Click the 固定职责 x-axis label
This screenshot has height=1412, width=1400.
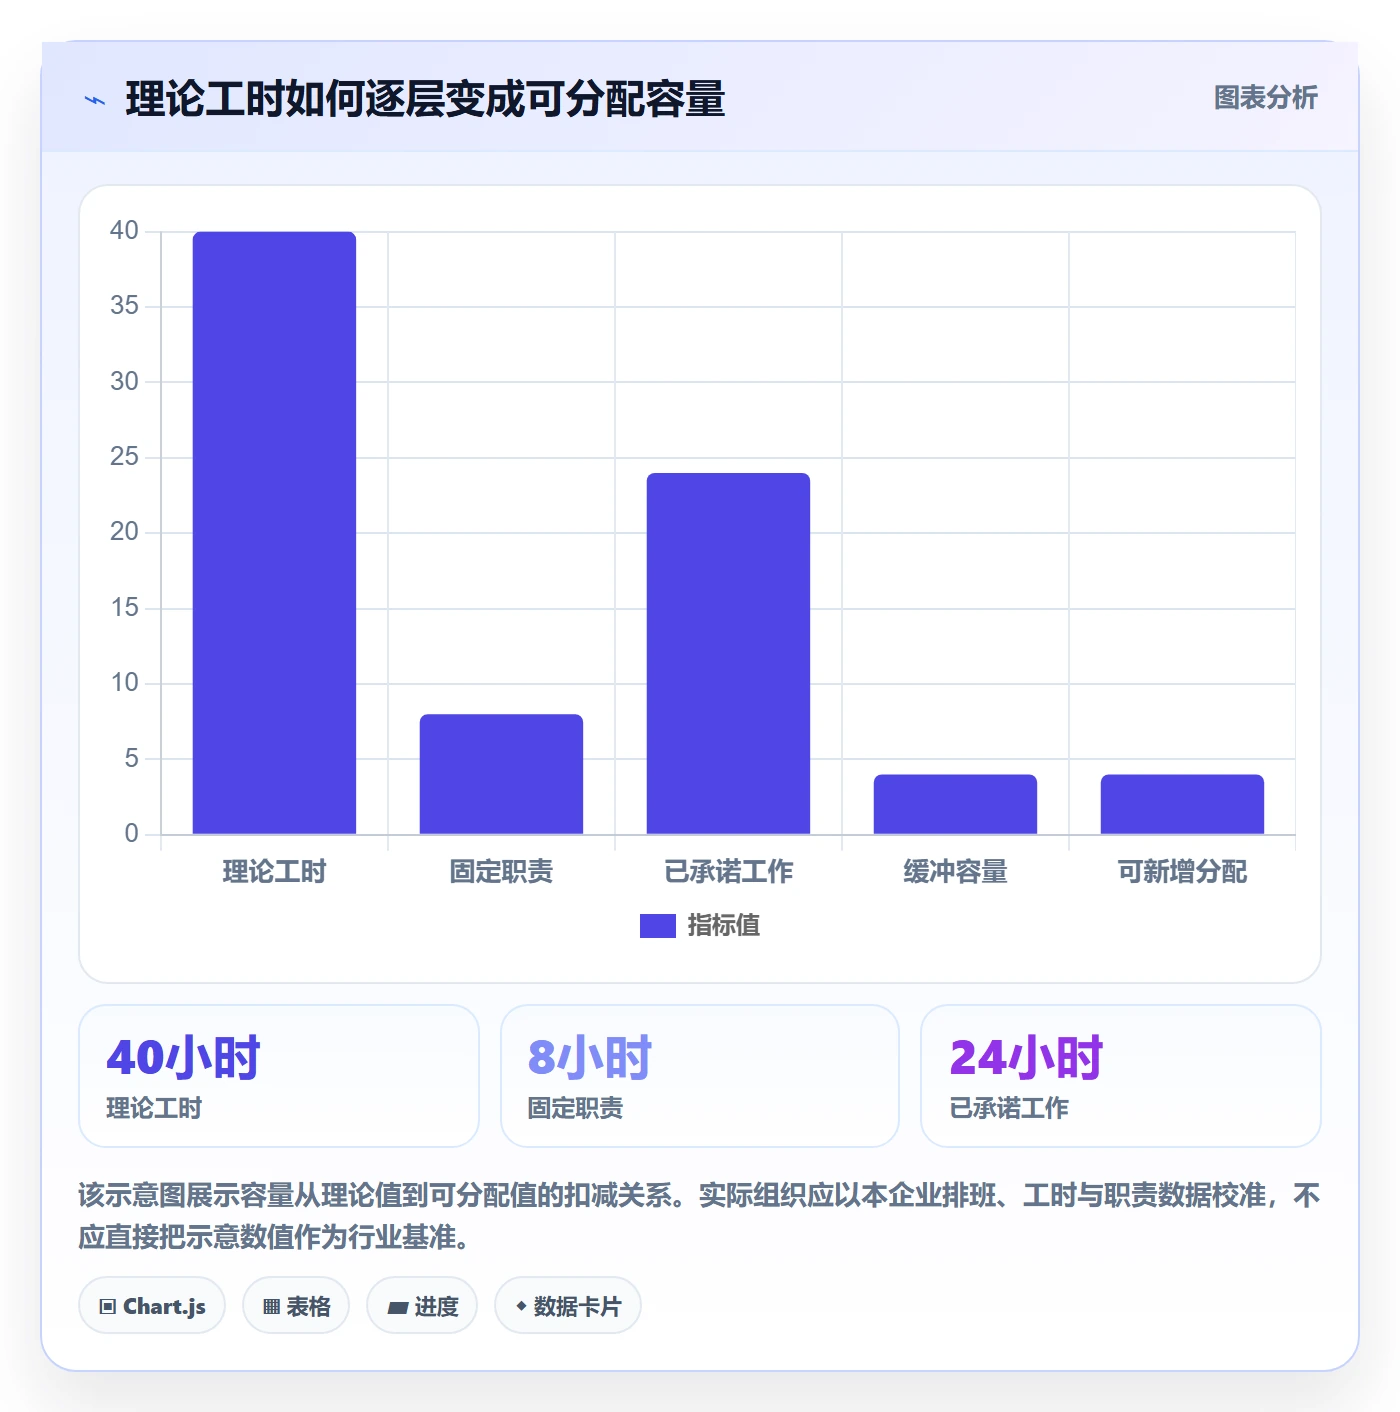pyautogui.click(x=501, y=872)
